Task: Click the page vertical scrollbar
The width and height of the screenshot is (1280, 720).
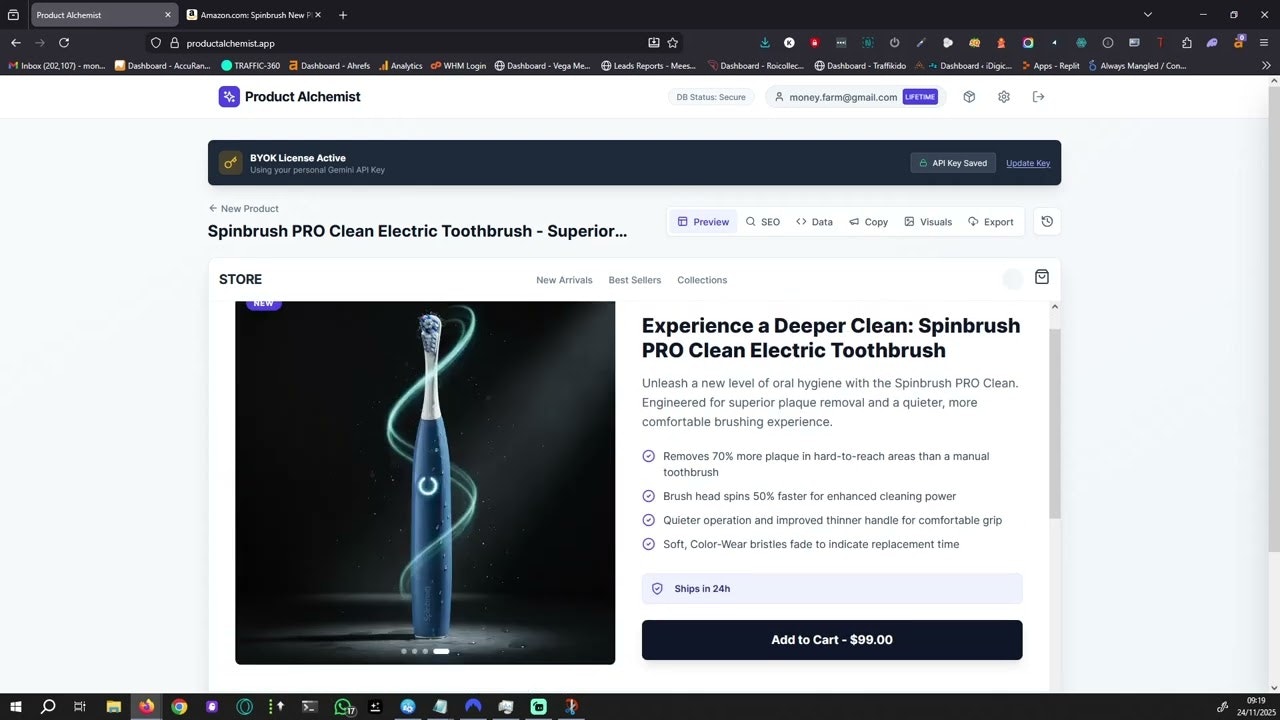Action: coord(1273,320)
